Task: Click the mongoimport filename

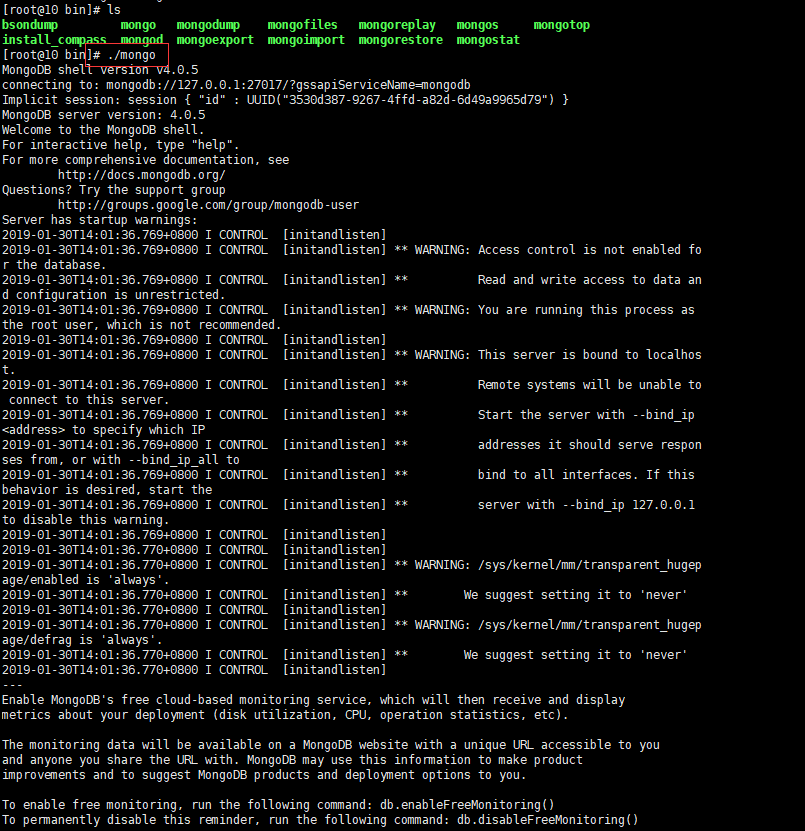Action: coord(306,40)
